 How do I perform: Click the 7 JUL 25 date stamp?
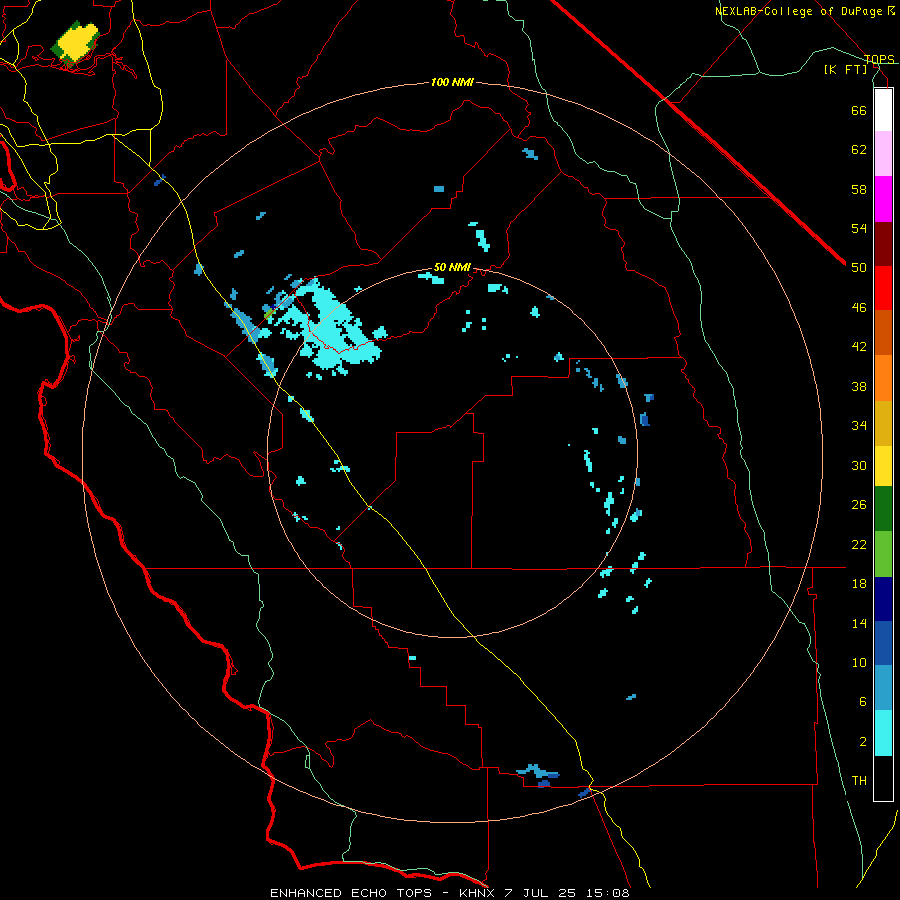click(542, 893)
